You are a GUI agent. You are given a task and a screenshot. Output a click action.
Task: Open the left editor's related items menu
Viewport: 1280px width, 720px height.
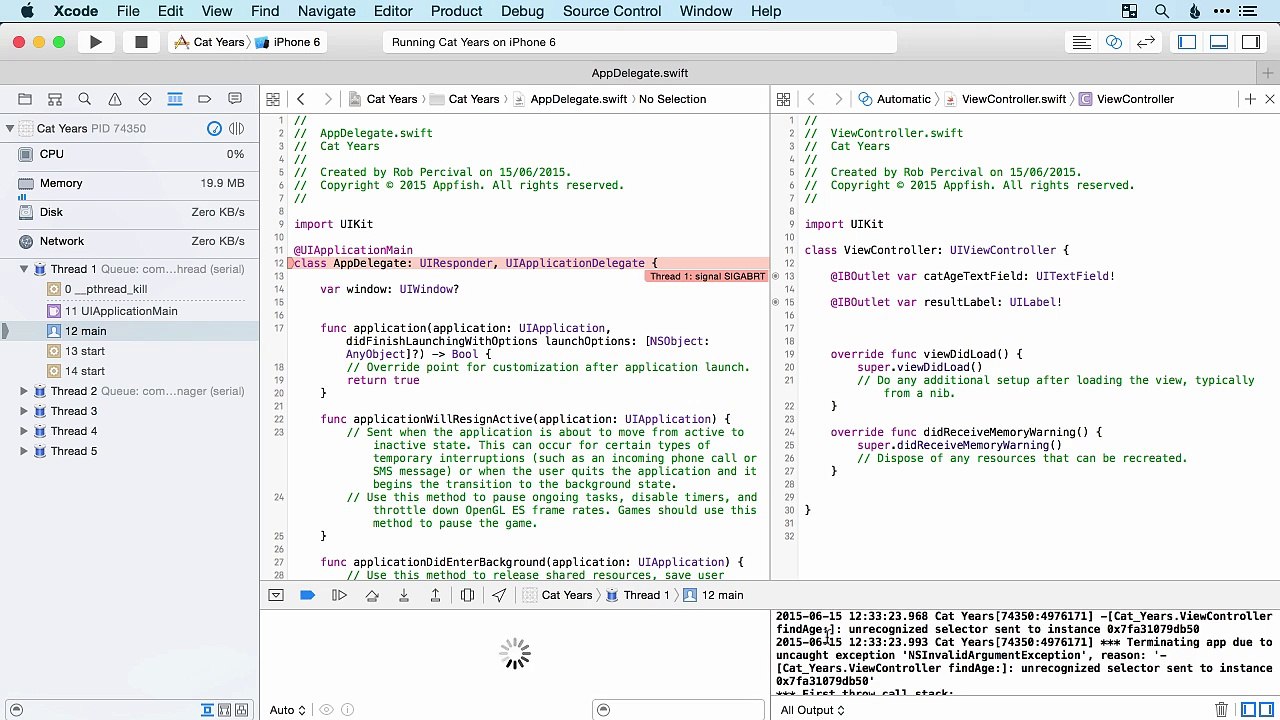tap(272, 99)
